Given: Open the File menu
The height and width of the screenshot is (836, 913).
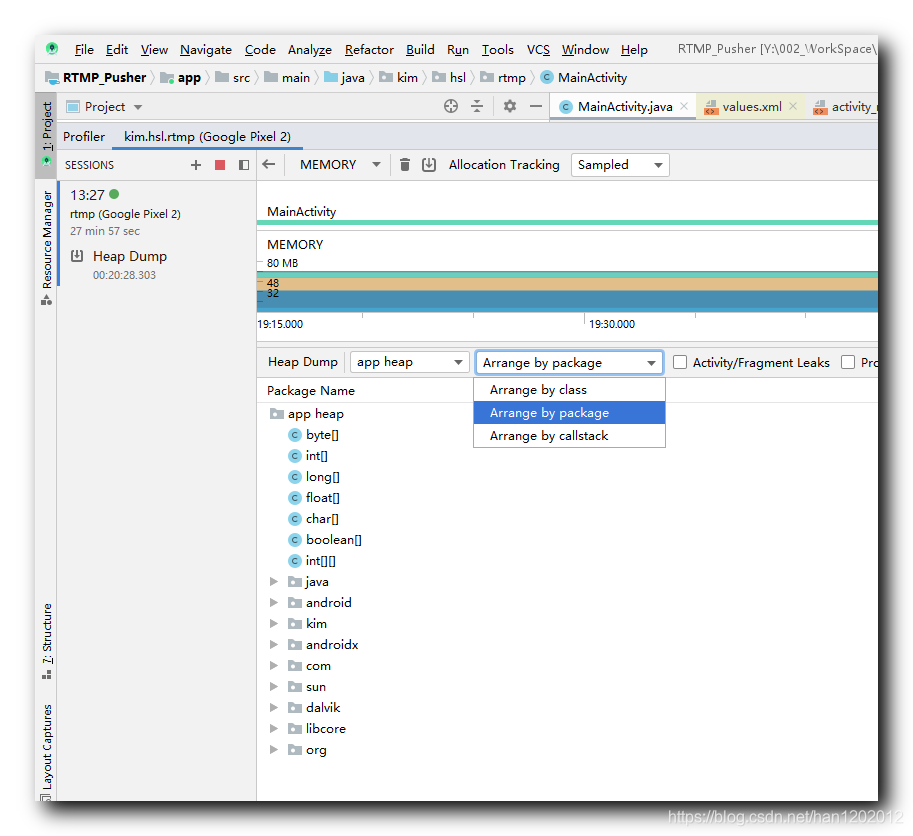Looking at the screenshot, I should [x=84, y=49].
